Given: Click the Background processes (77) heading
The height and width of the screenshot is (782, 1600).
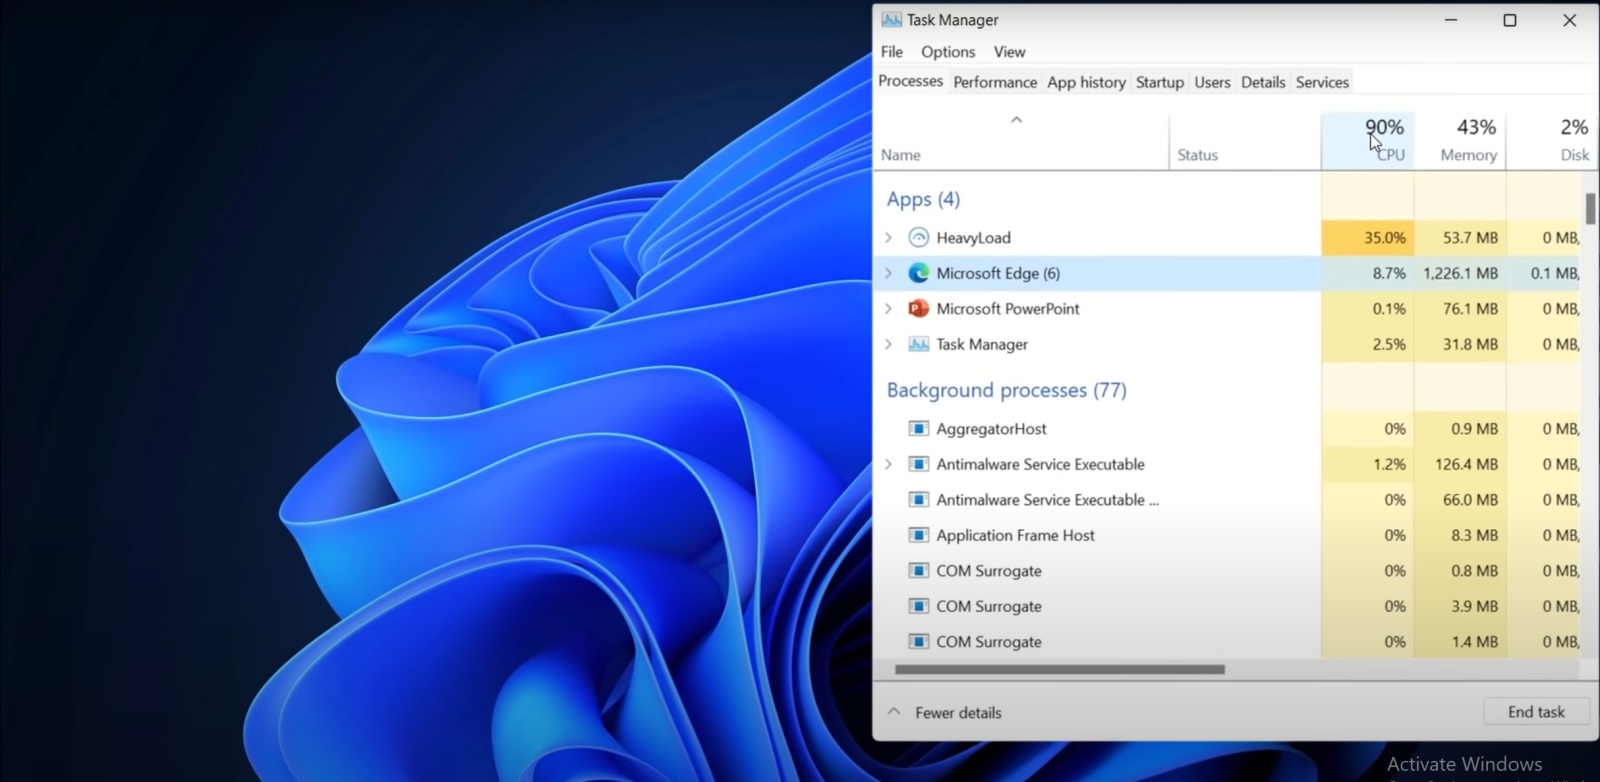Looking at the screenshot, I should [x=1006, y=390].
